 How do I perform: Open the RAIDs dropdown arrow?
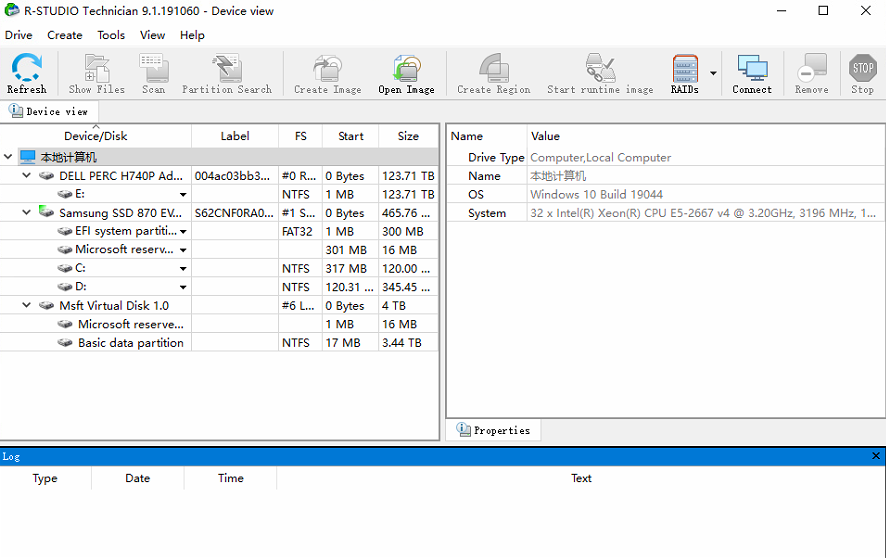point(713,73)
